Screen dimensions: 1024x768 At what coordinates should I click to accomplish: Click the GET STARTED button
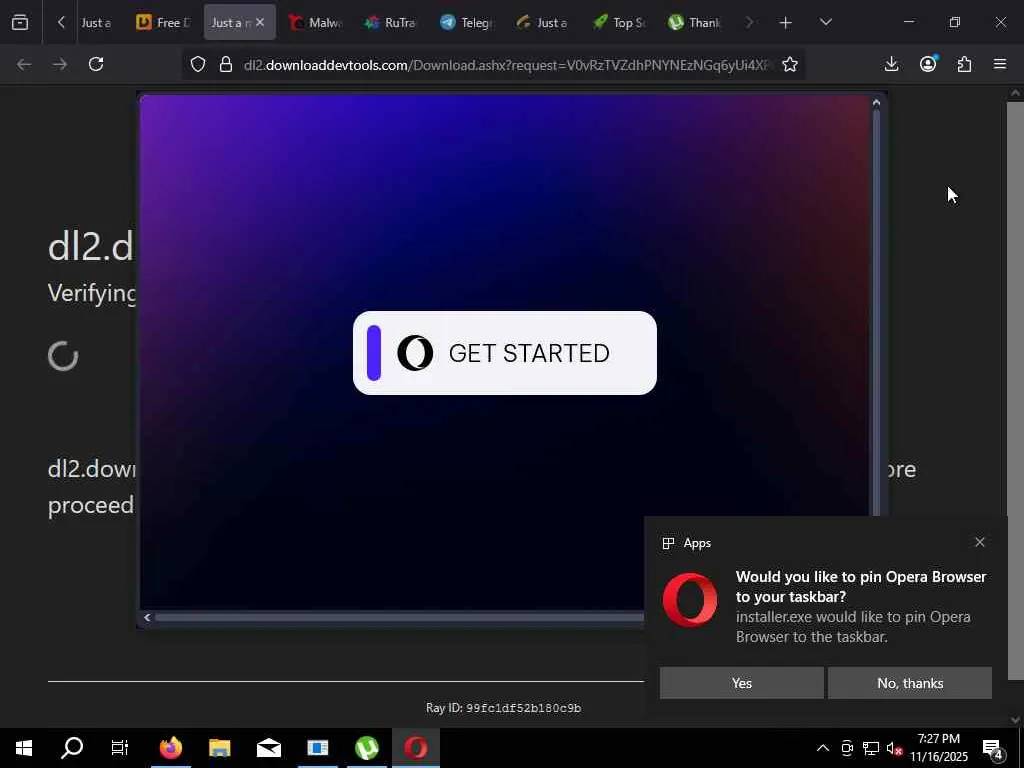click(x=505, y=353)
